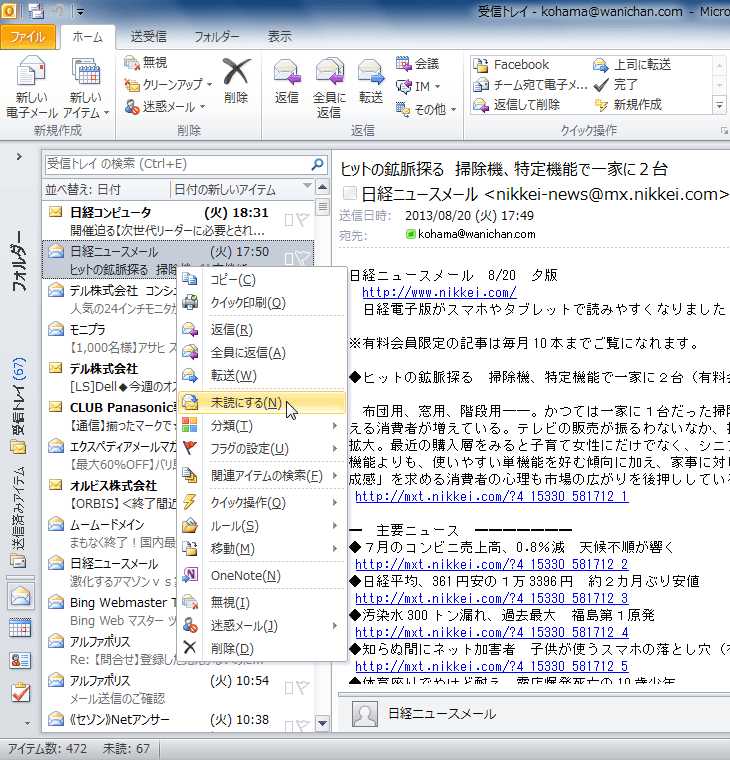Expand the クリーンアップ dropdown
Screen dimensions: 730x760
209,84
